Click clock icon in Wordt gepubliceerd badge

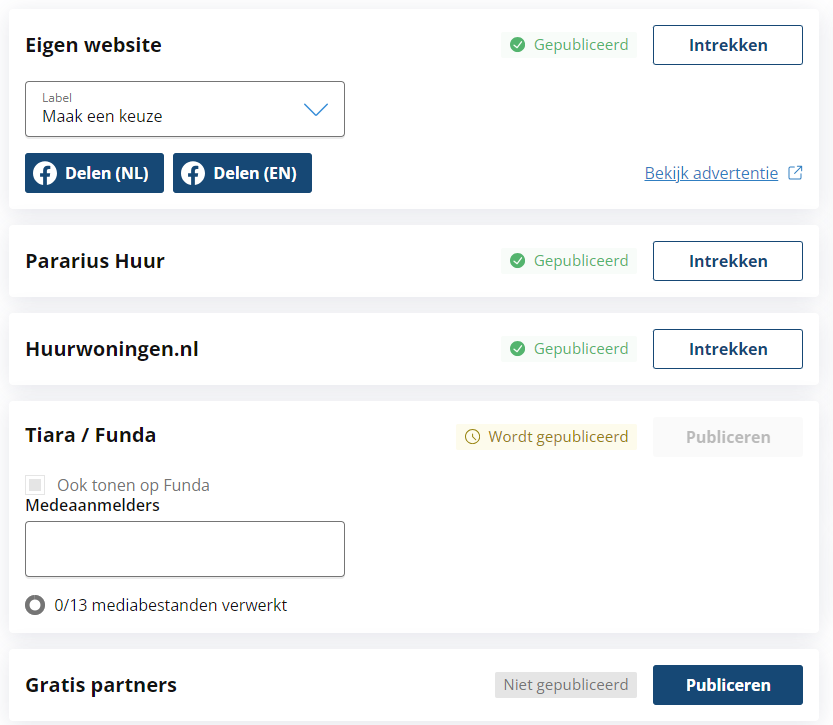(x=472, y=437)
